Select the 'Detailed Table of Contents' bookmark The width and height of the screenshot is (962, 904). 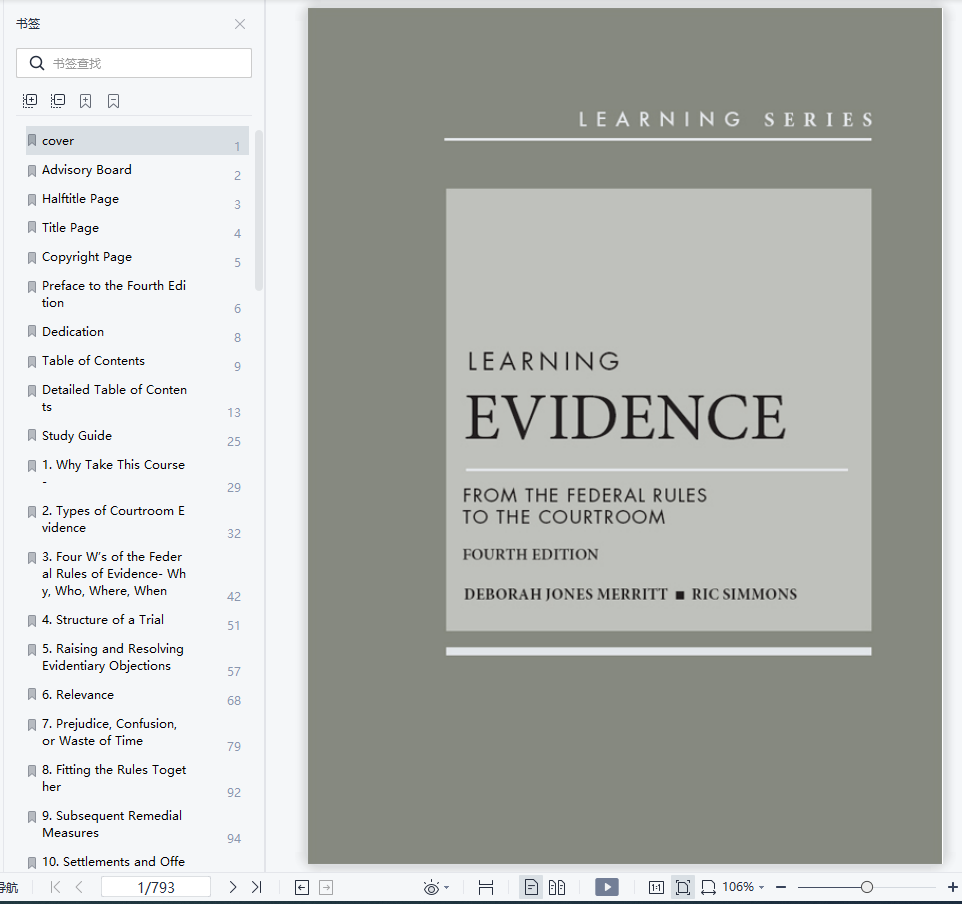(x=137, y=398)
